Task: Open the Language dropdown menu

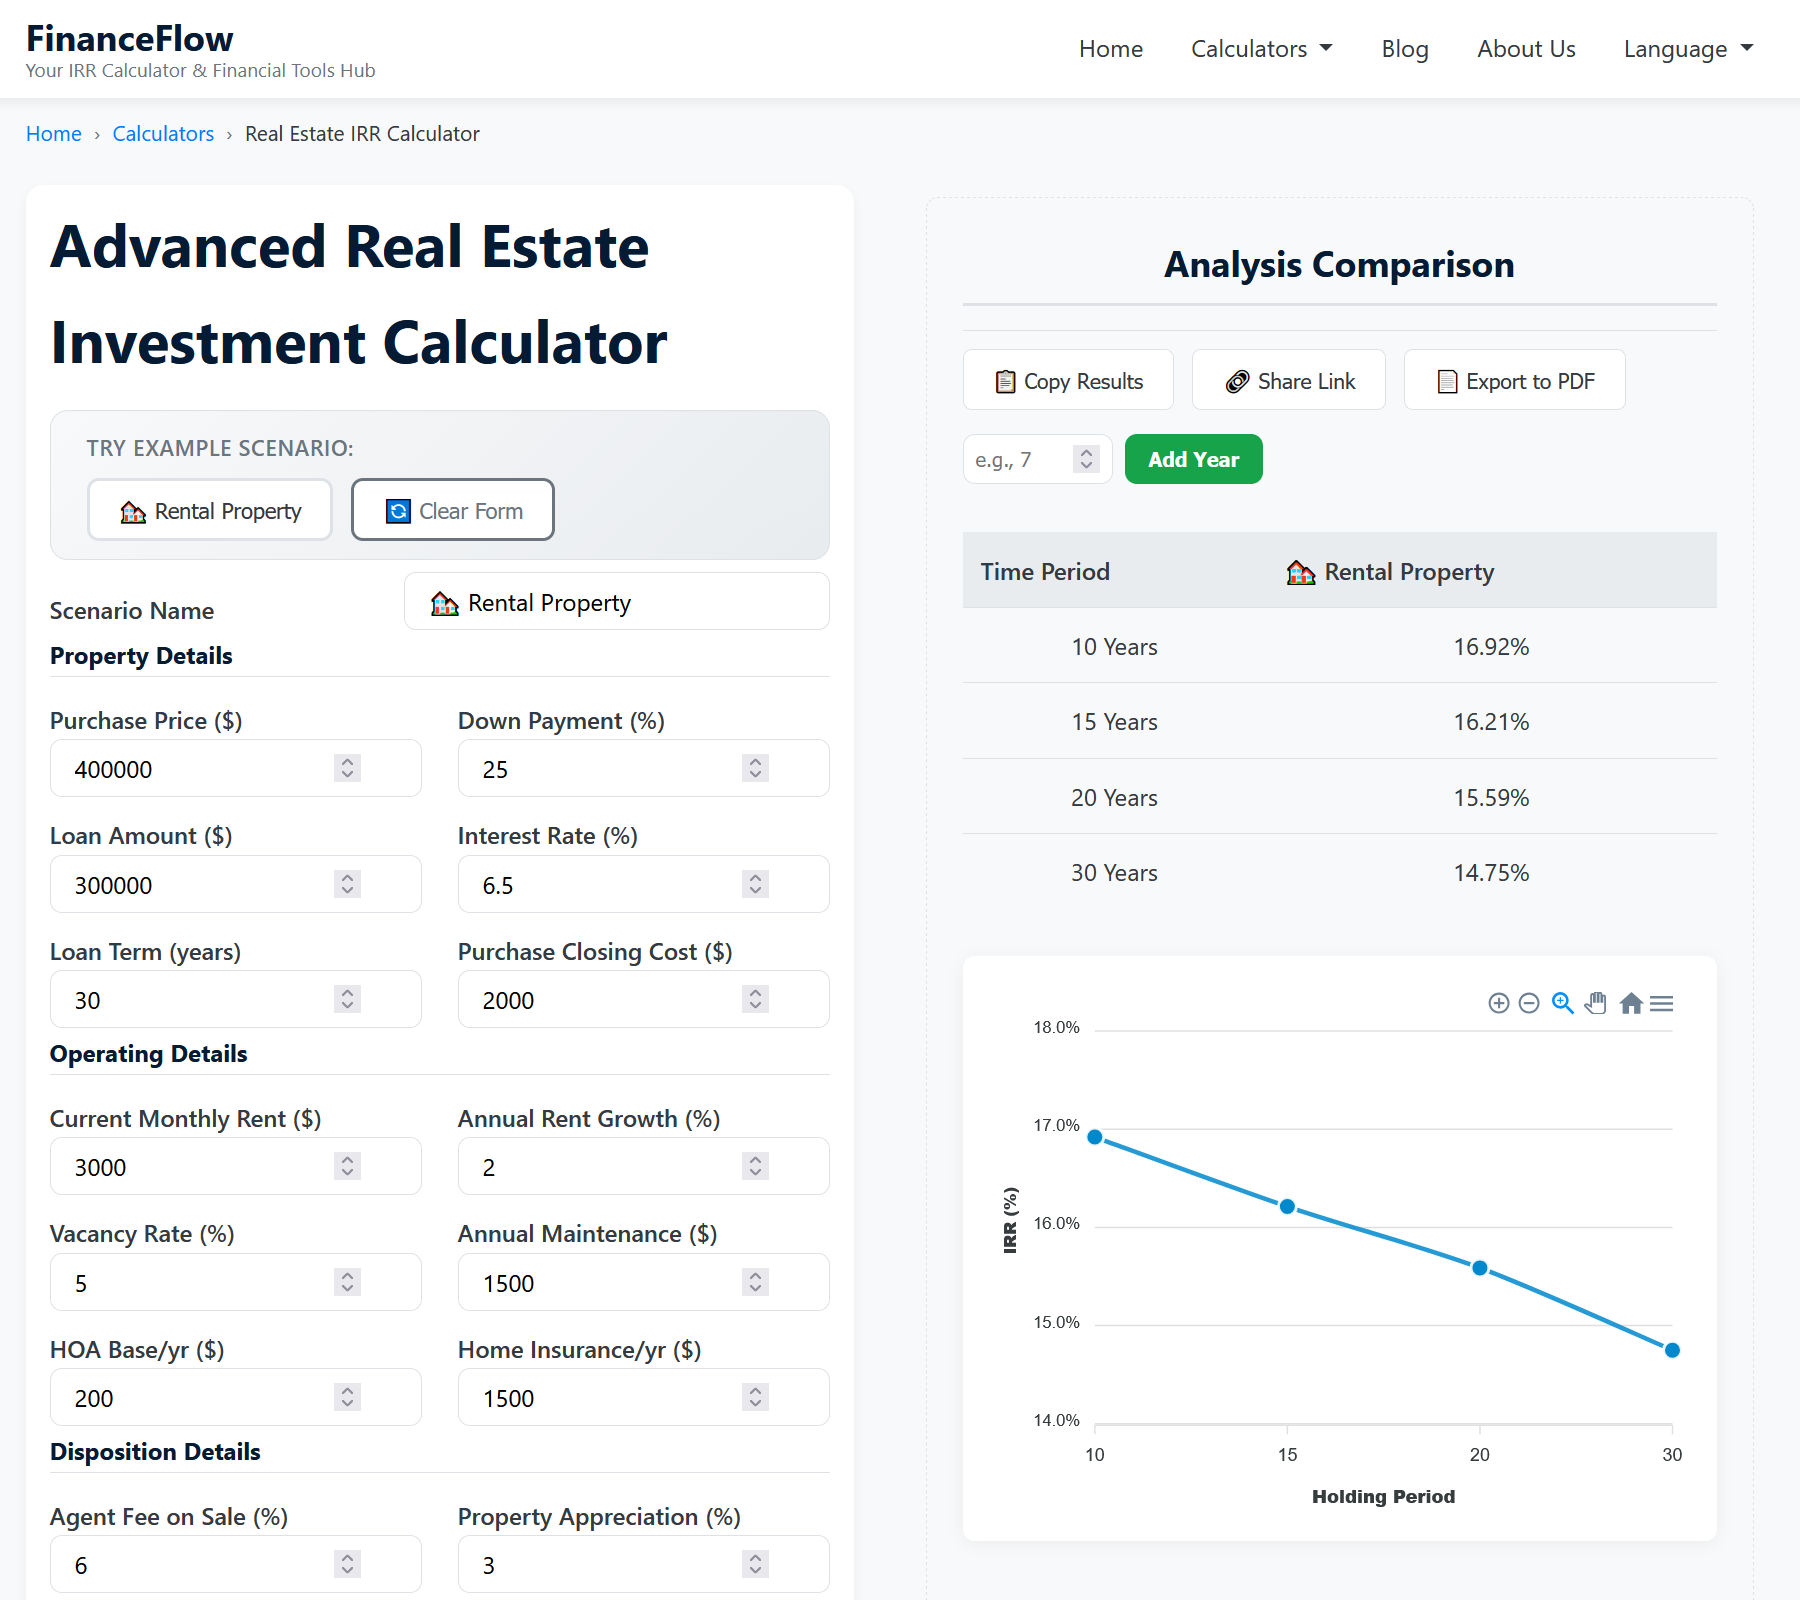Action: click(x=1687, y=48)
